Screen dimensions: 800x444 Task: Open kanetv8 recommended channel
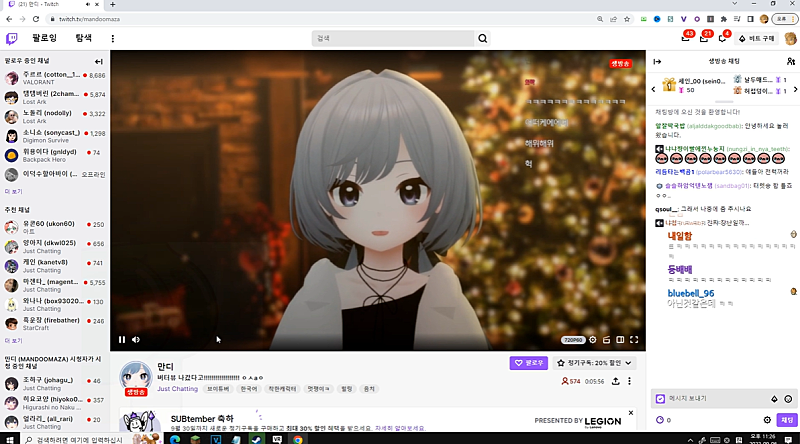click(x=55, y=266)
